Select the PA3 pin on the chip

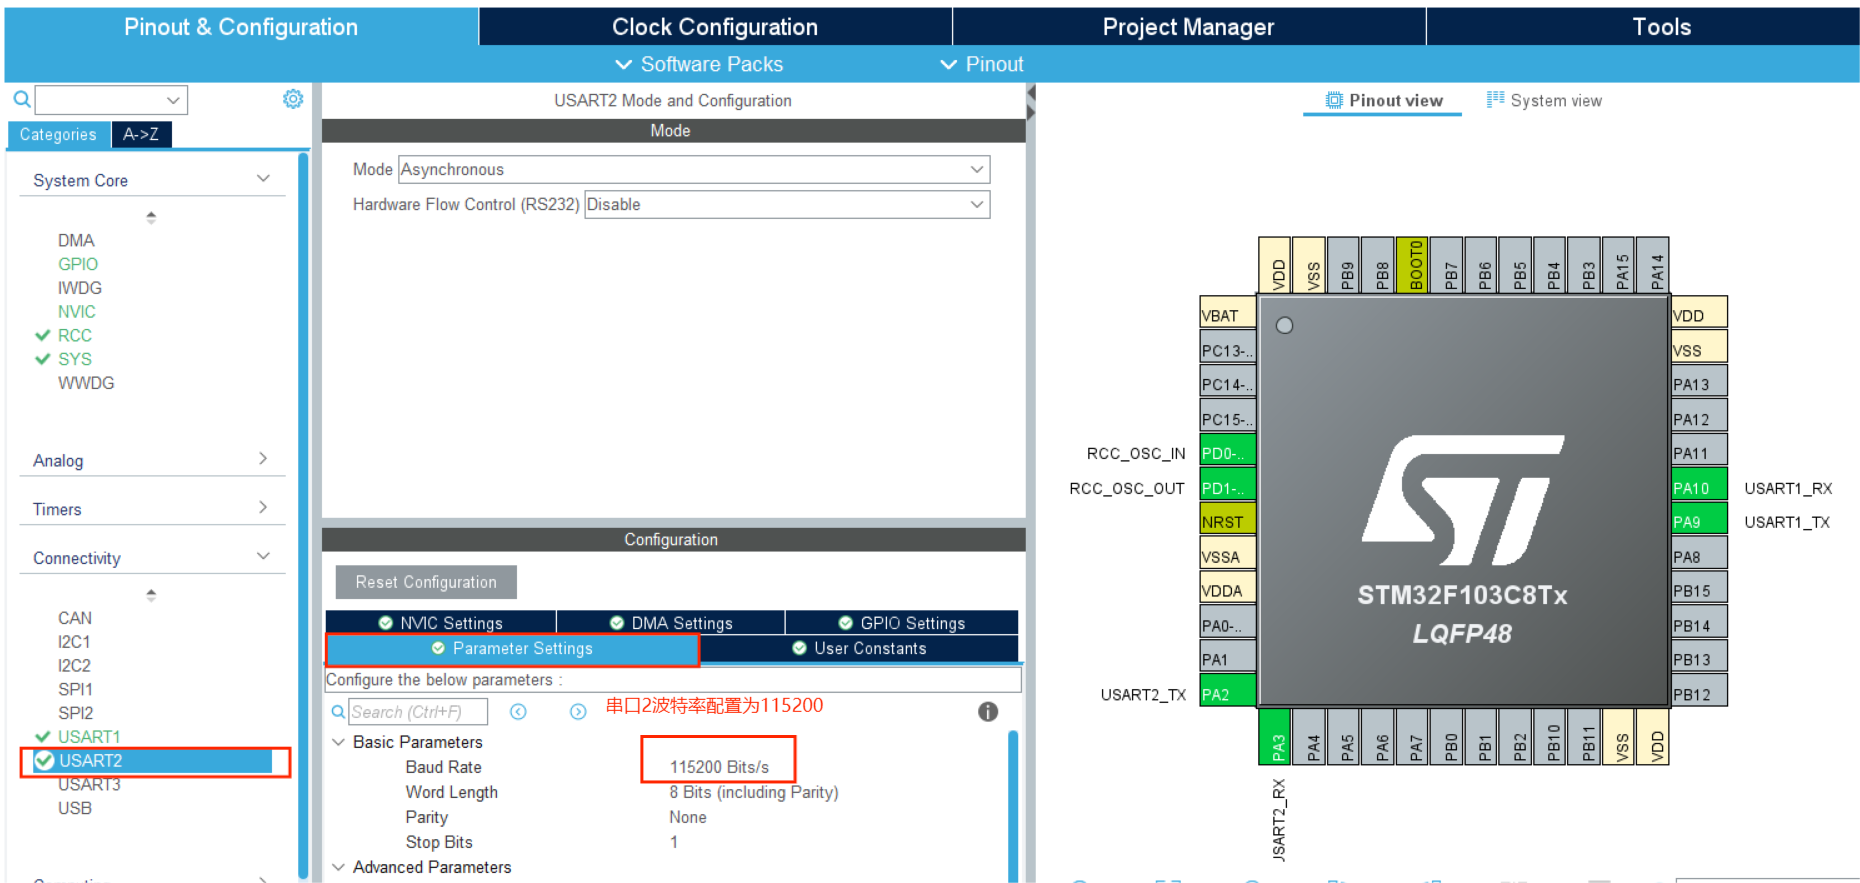(x=1275, y=736)
